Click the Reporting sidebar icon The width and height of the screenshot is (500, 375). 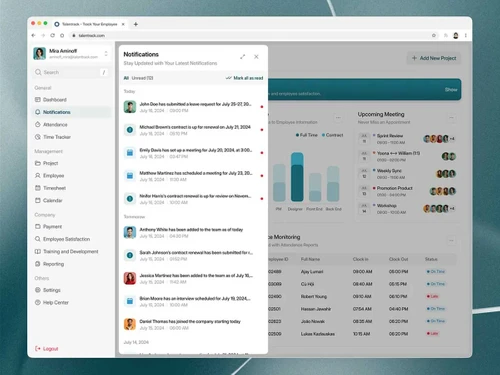pyautogui.click(x=38, y=264)
